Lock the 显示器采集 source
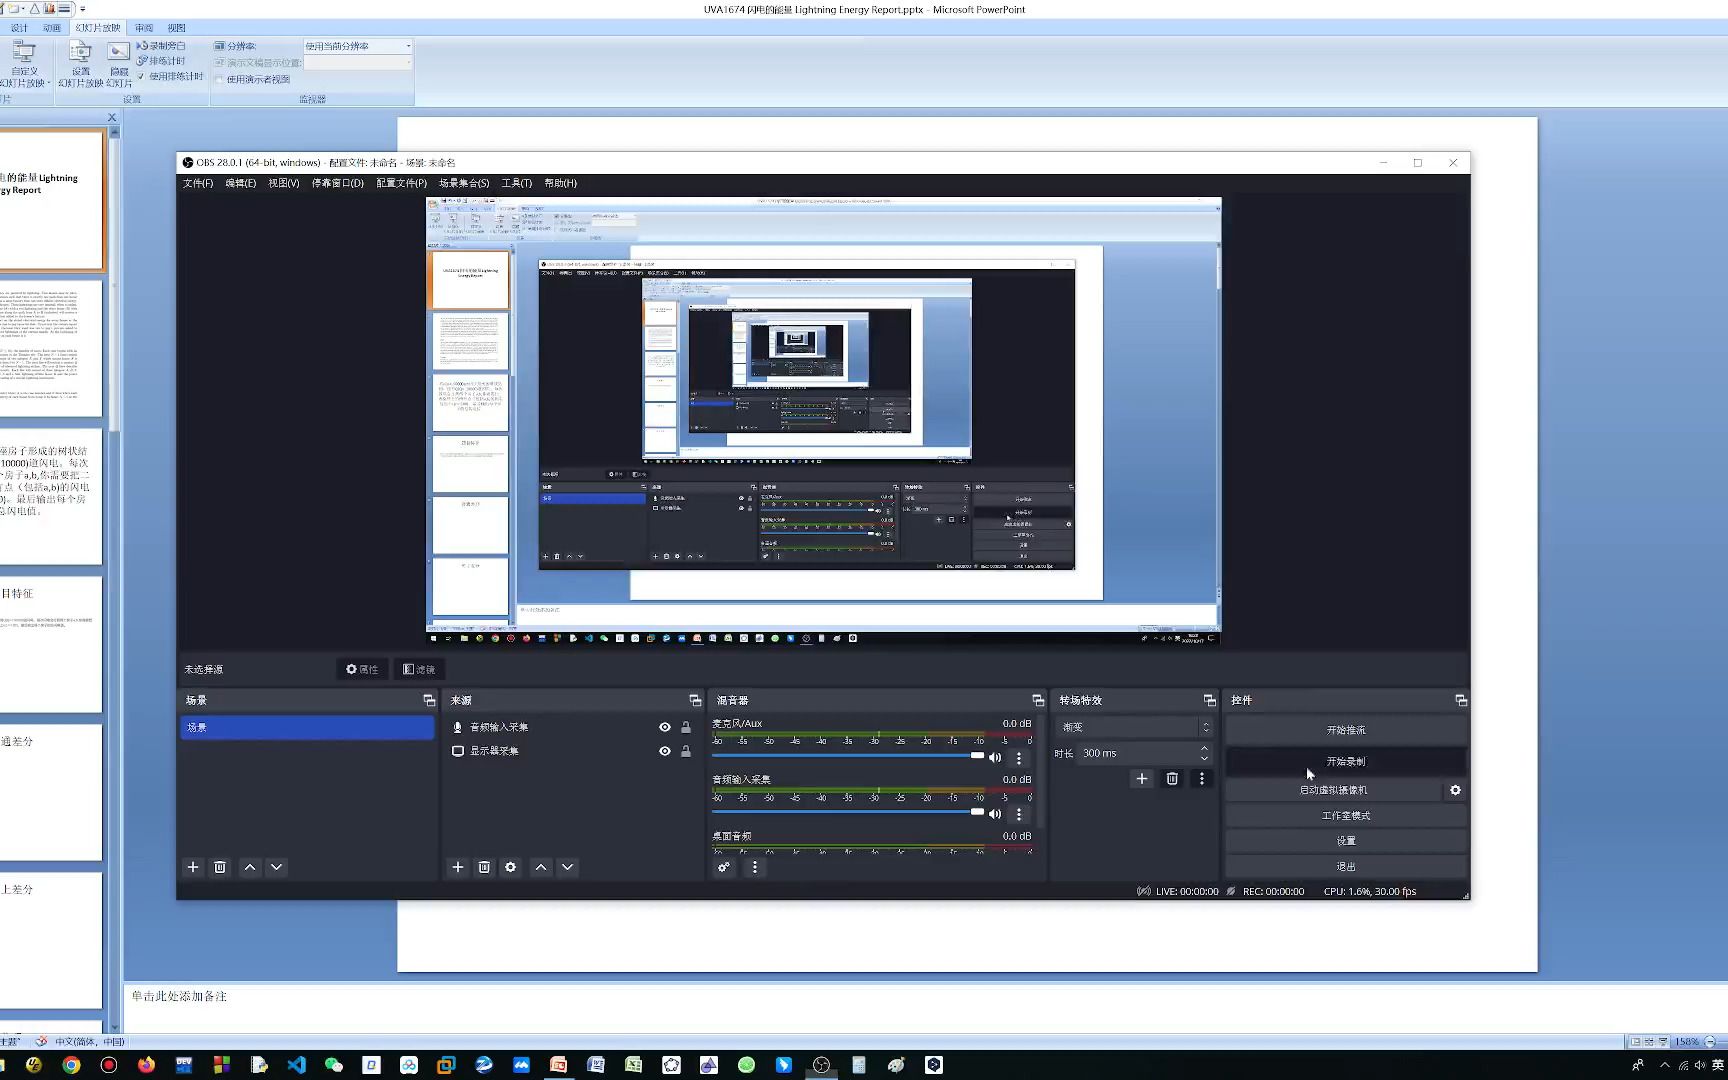Image resolution: width=1728 pixels, height=1080 pixels. (x=686, y=751)
